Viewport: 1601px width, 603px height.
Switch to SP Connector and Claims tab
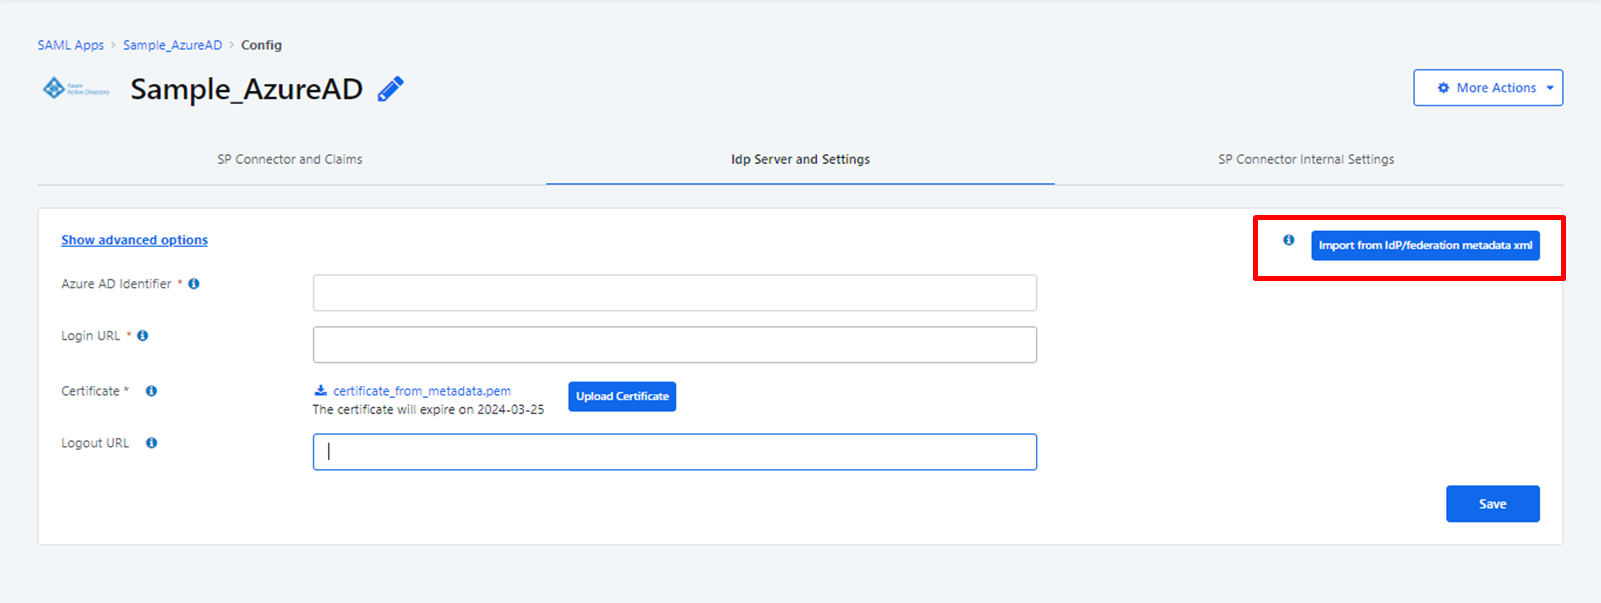[290, 160]
